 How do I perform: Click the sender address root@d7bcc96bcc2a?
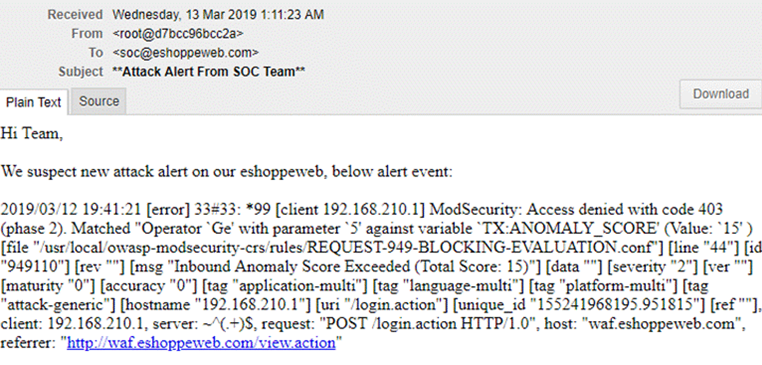click(178, 34)
